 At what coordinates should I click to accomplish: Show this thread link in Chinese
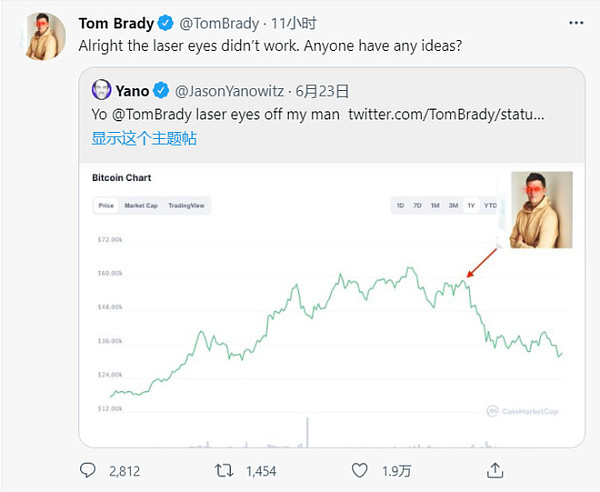click(x=143, y=138)
